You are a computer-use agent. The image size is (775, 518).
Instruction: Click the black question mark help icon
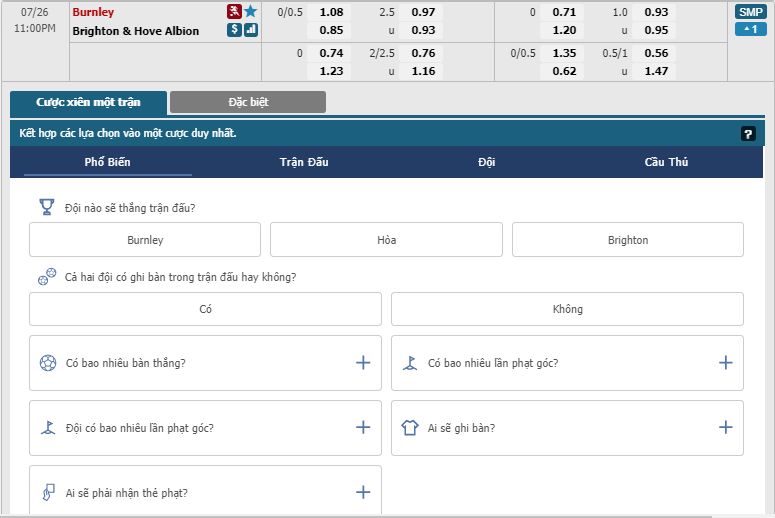[x=747, y=133]
